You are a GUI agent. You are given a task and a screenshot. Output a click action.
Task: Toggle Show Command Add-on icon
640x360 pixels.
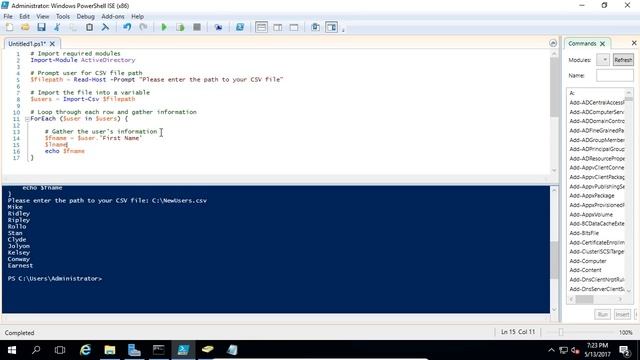tap(331, 27)
